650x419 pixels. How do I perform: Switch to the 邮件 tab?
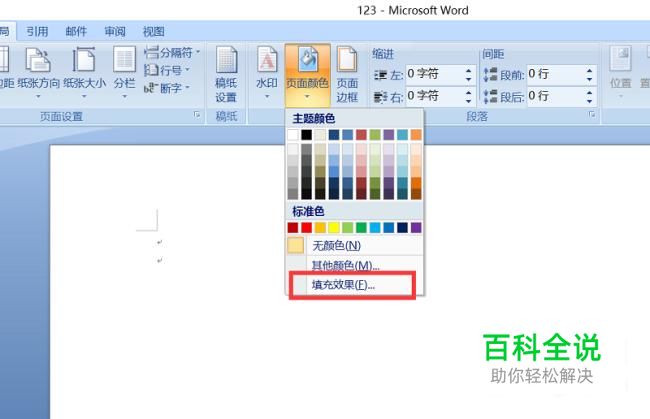(76, 31)
